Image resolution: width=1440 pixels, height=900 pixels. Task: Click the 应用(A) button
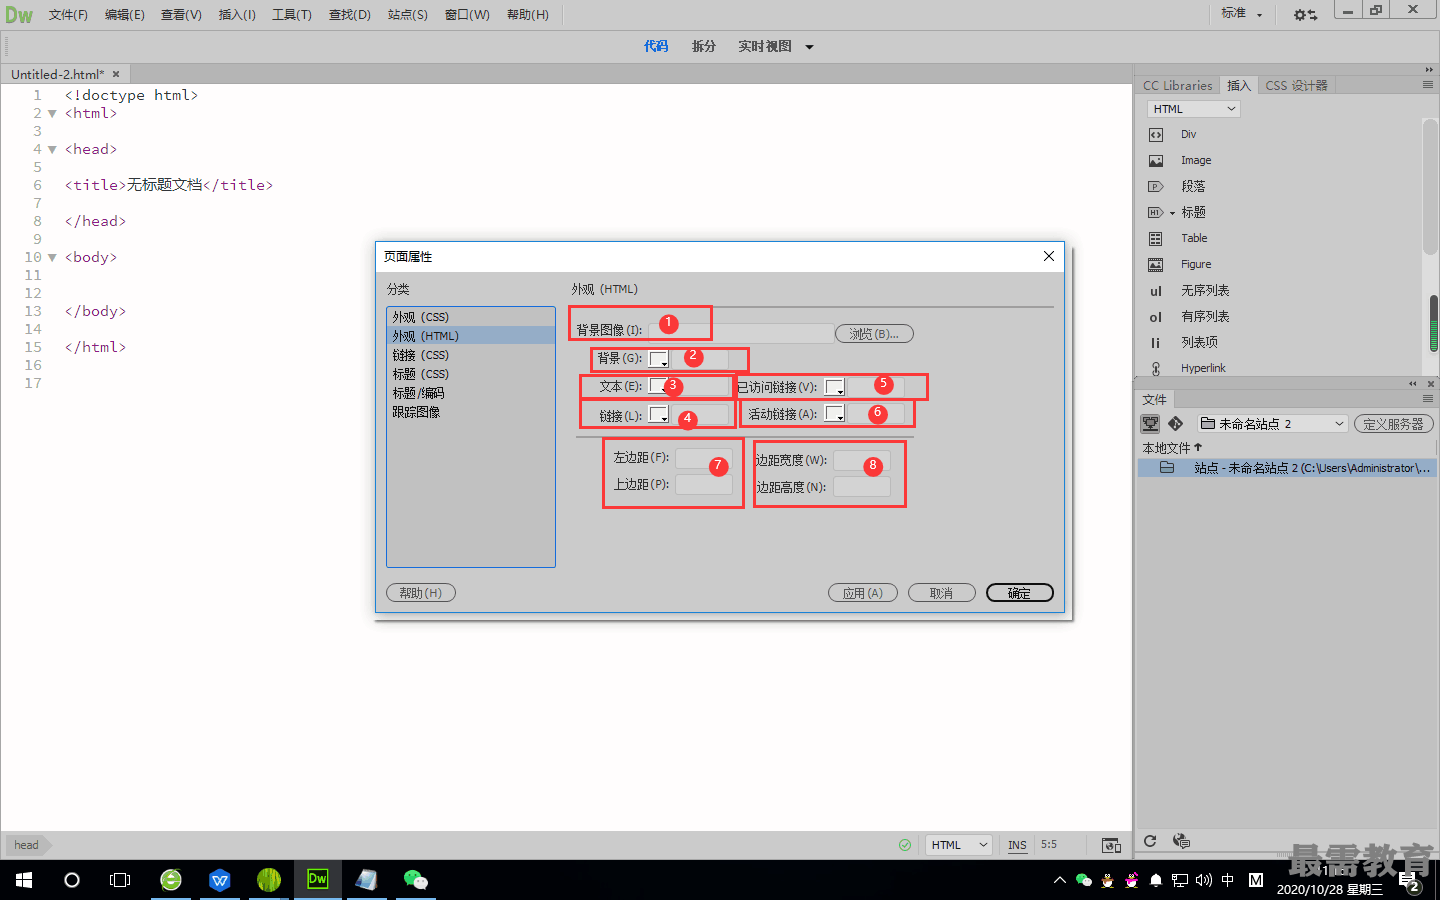(x=862, y=593)
